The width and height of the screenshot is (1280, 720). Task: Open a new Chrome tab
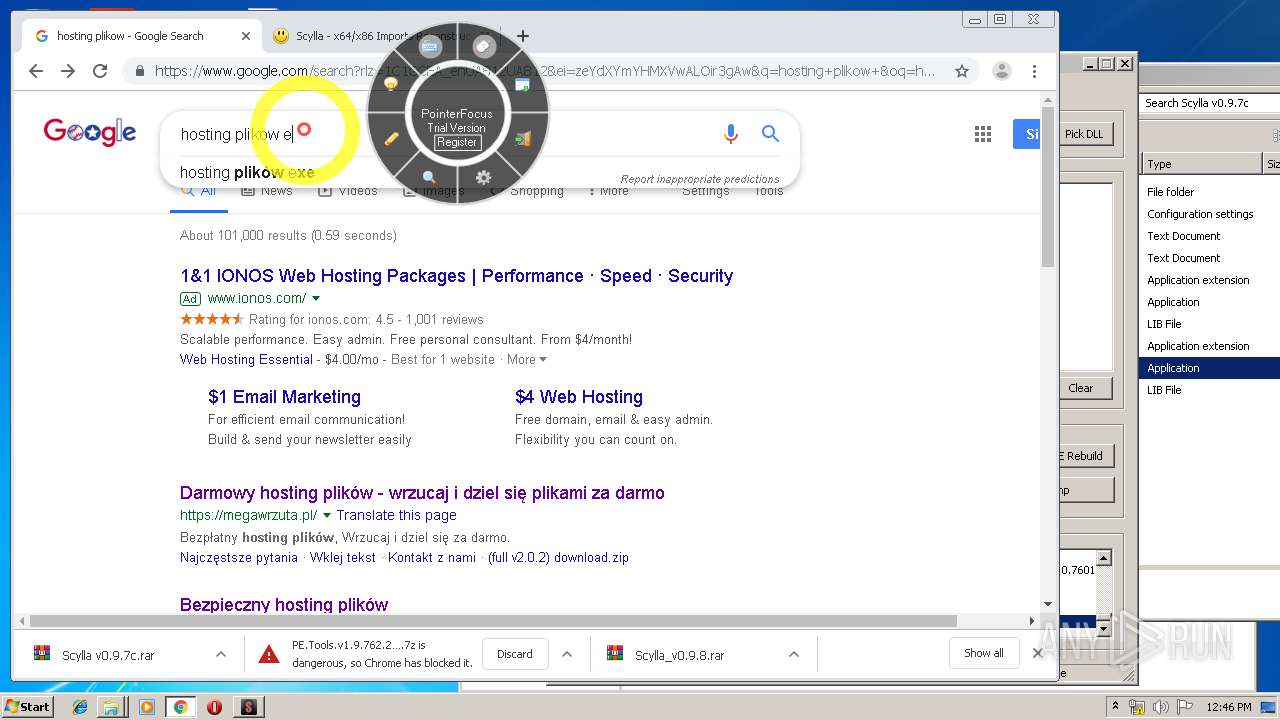click(x=522, y=36)
